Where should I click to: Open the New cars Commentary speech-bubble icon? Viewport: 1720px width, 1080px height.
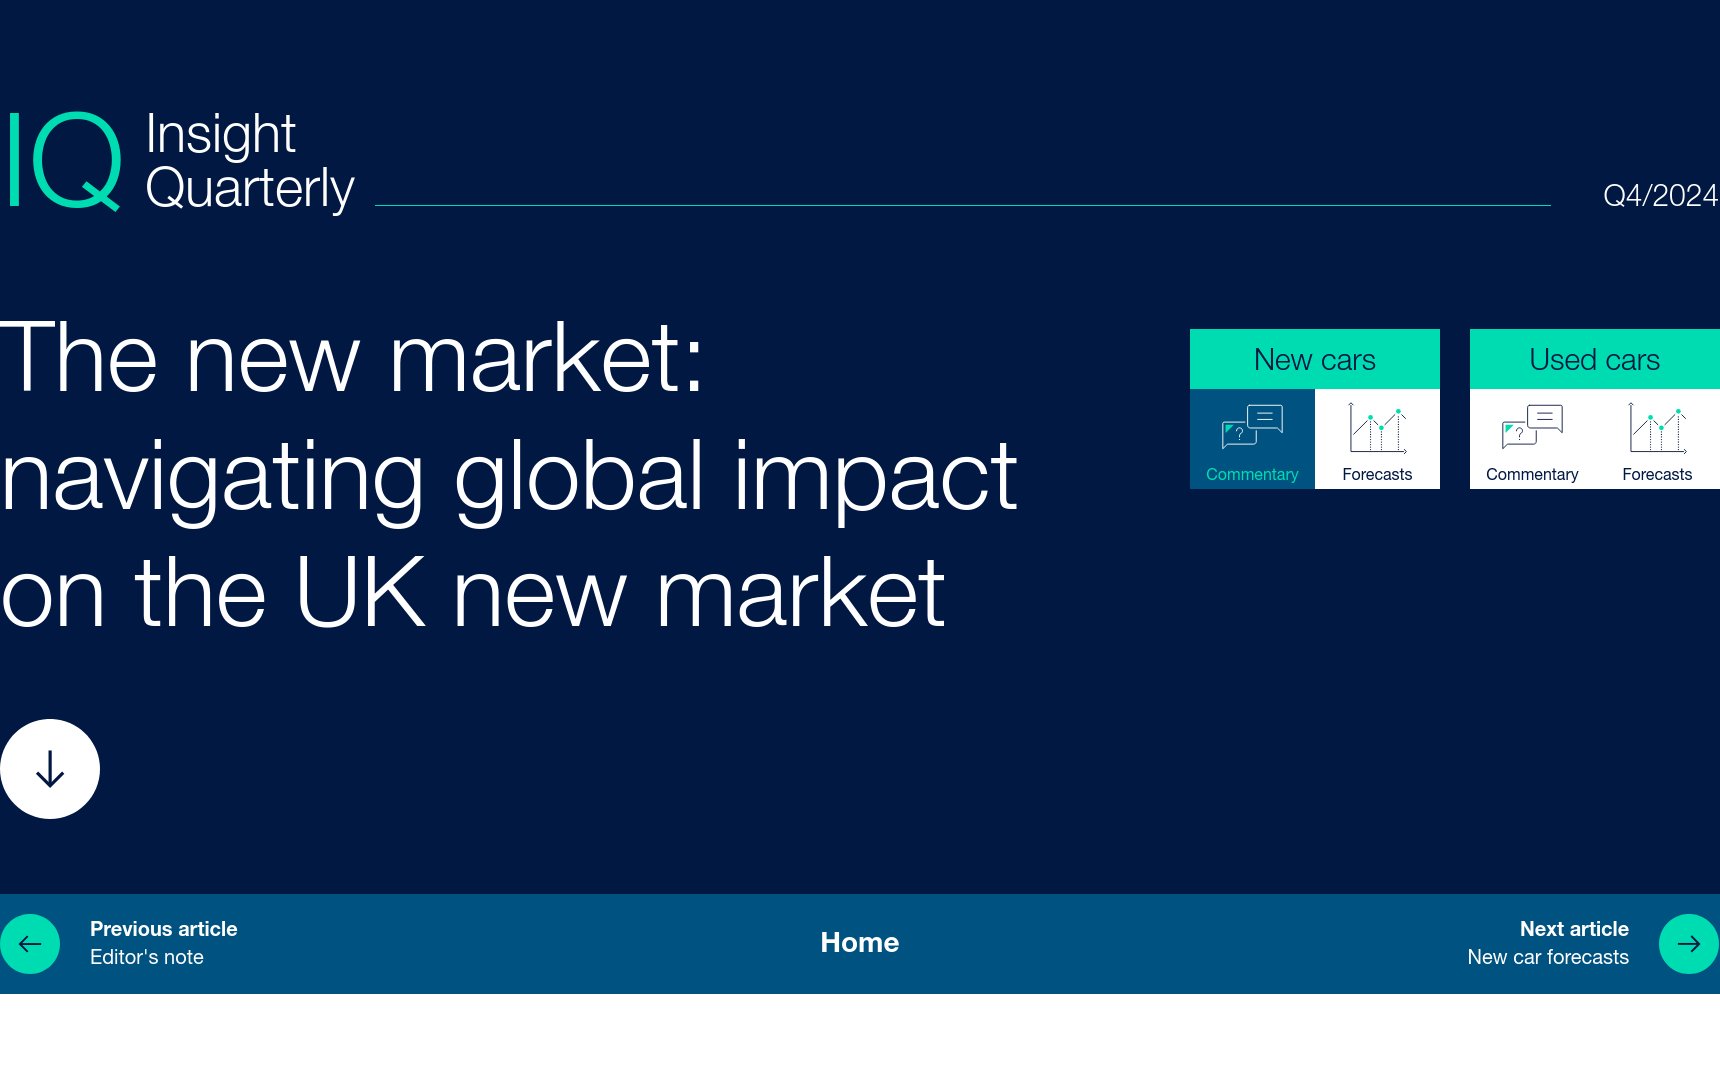tap(1252, 427)
